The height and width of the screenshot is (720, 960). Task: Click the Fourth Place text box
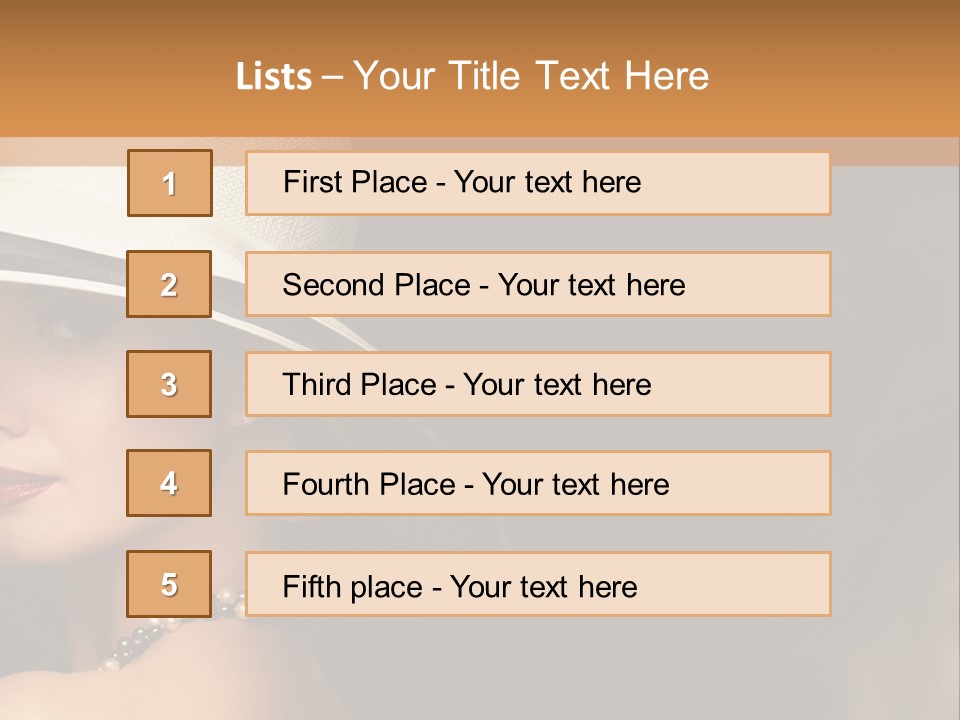pos(538,483)
